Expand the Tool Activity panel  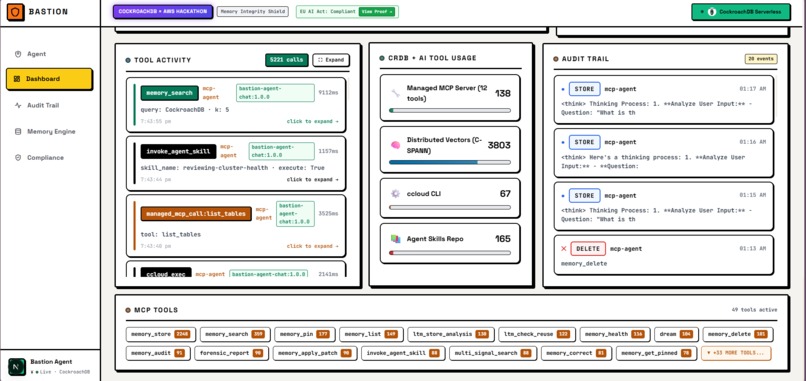[331, 60]
